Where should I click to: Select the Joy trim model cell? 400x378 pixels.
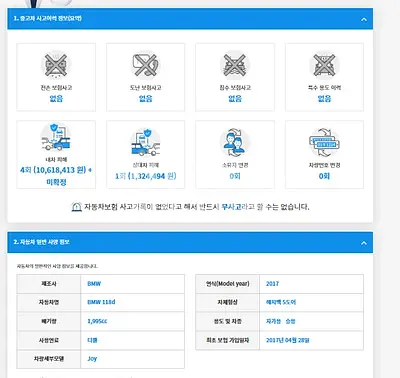[x=133, y=359]
